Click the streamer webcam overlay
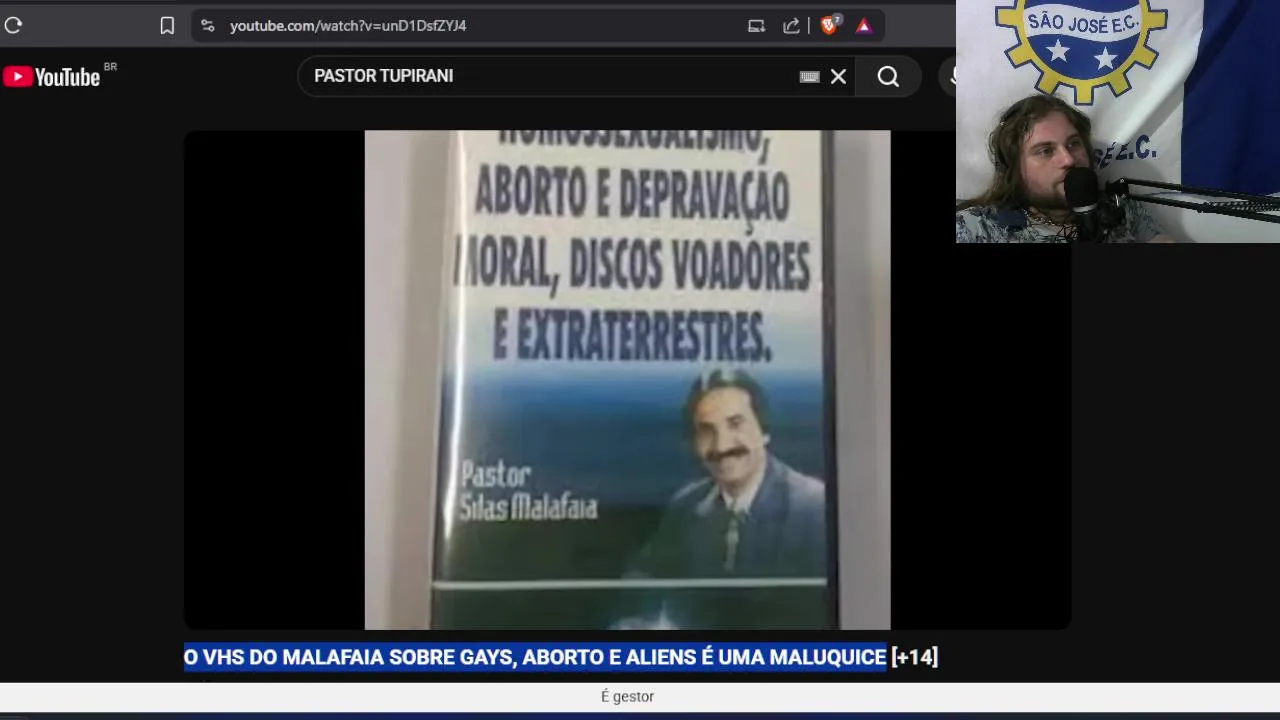This screenshot has width=1280, height=720. [x=1118, y=121]
